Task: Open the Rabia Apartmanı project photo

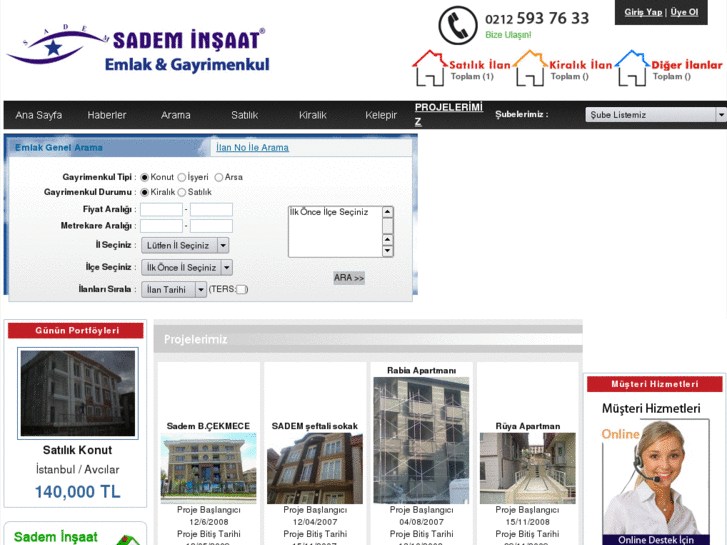Action: tap(421, 441)
